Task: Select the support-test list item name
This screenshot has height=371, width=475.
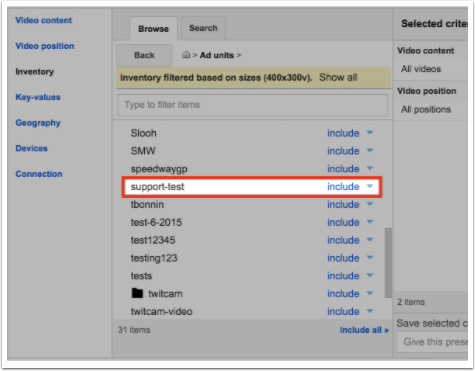Action: [x=157, y=187]
